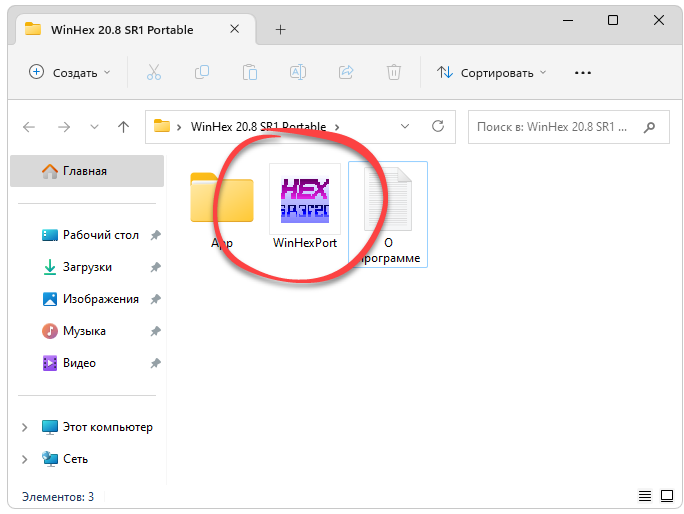Viewport: 684px width, 514px height.
Task: Select the О программе text file
Action: pos(388,214)
